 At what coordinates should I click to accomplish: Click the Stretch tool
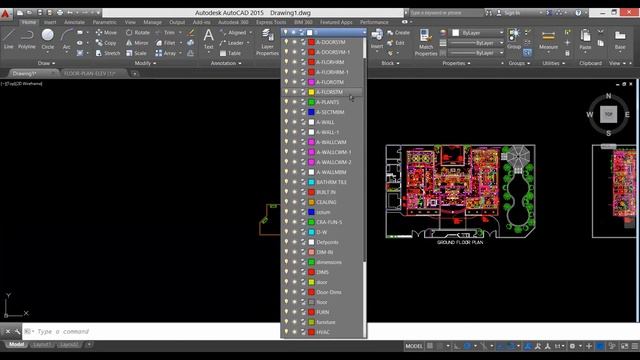pyautogui.click(x=108, y=53)
